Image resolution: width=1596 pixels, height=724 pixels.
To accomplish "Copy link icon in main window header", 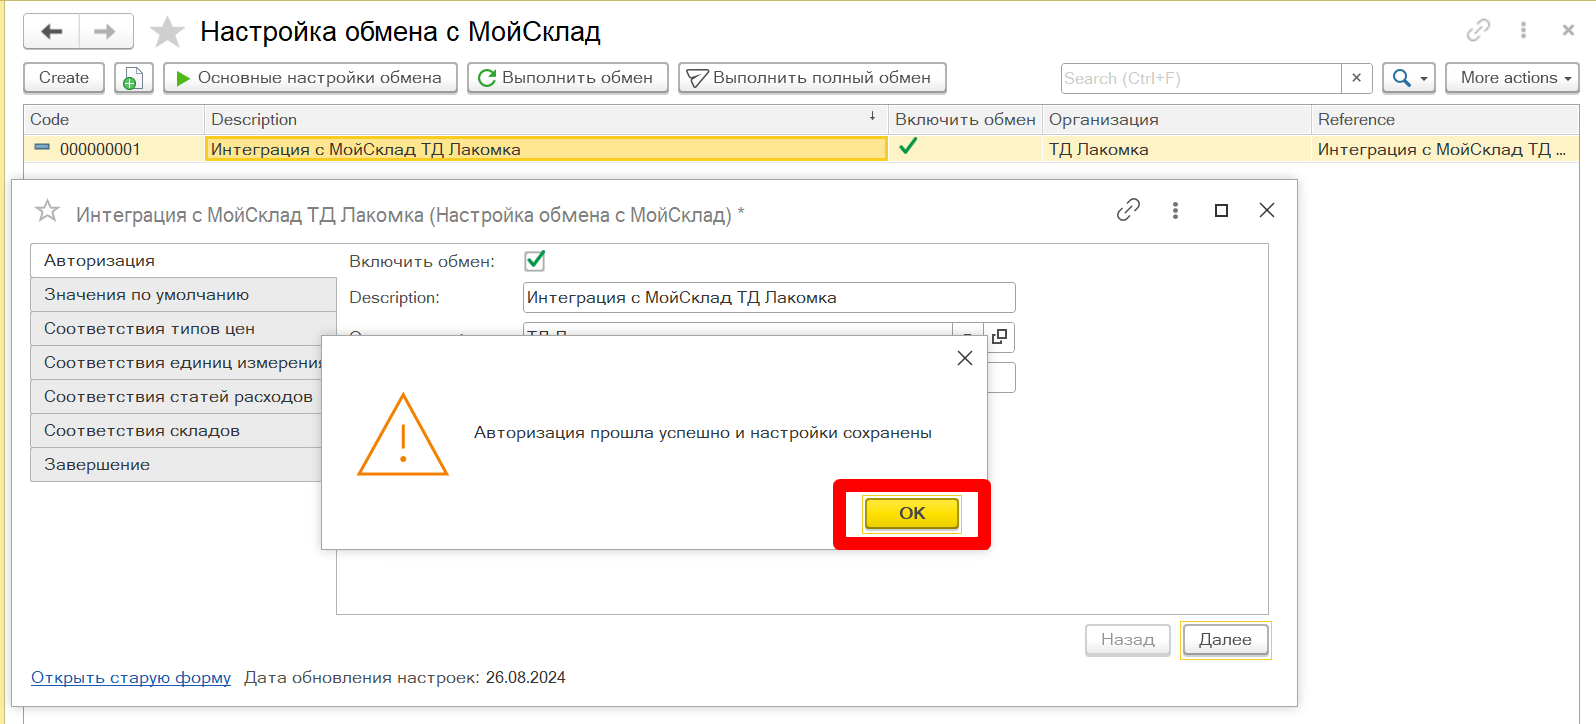I will (1478, 30).
